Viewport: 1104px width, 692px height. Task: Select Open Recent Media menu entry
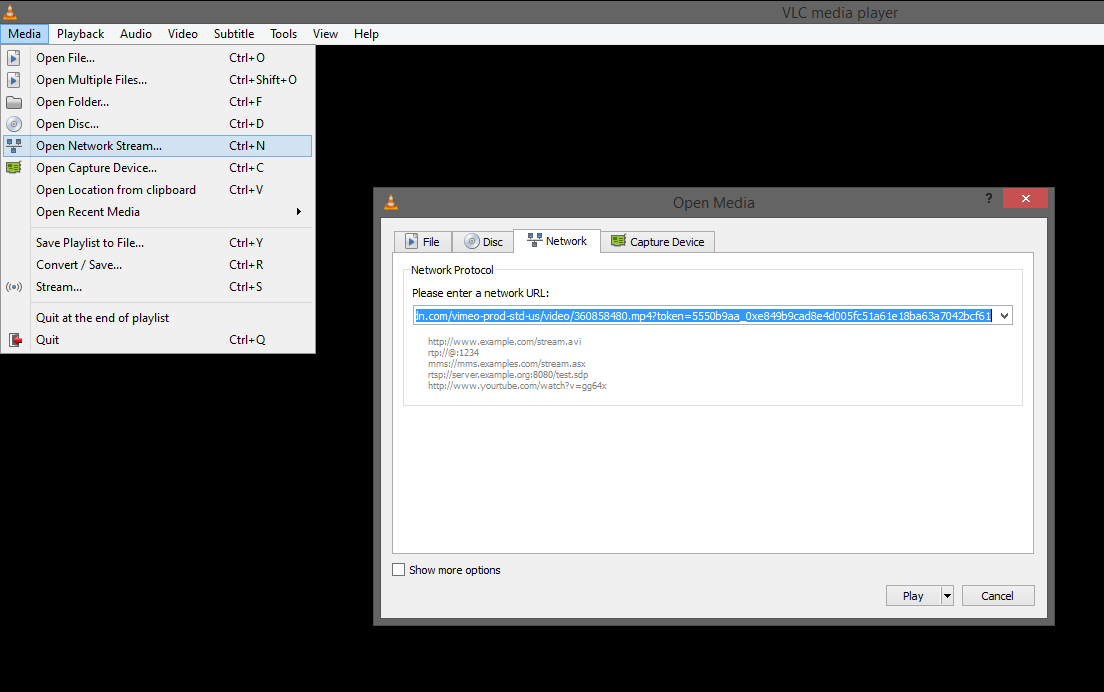[158, 212]
